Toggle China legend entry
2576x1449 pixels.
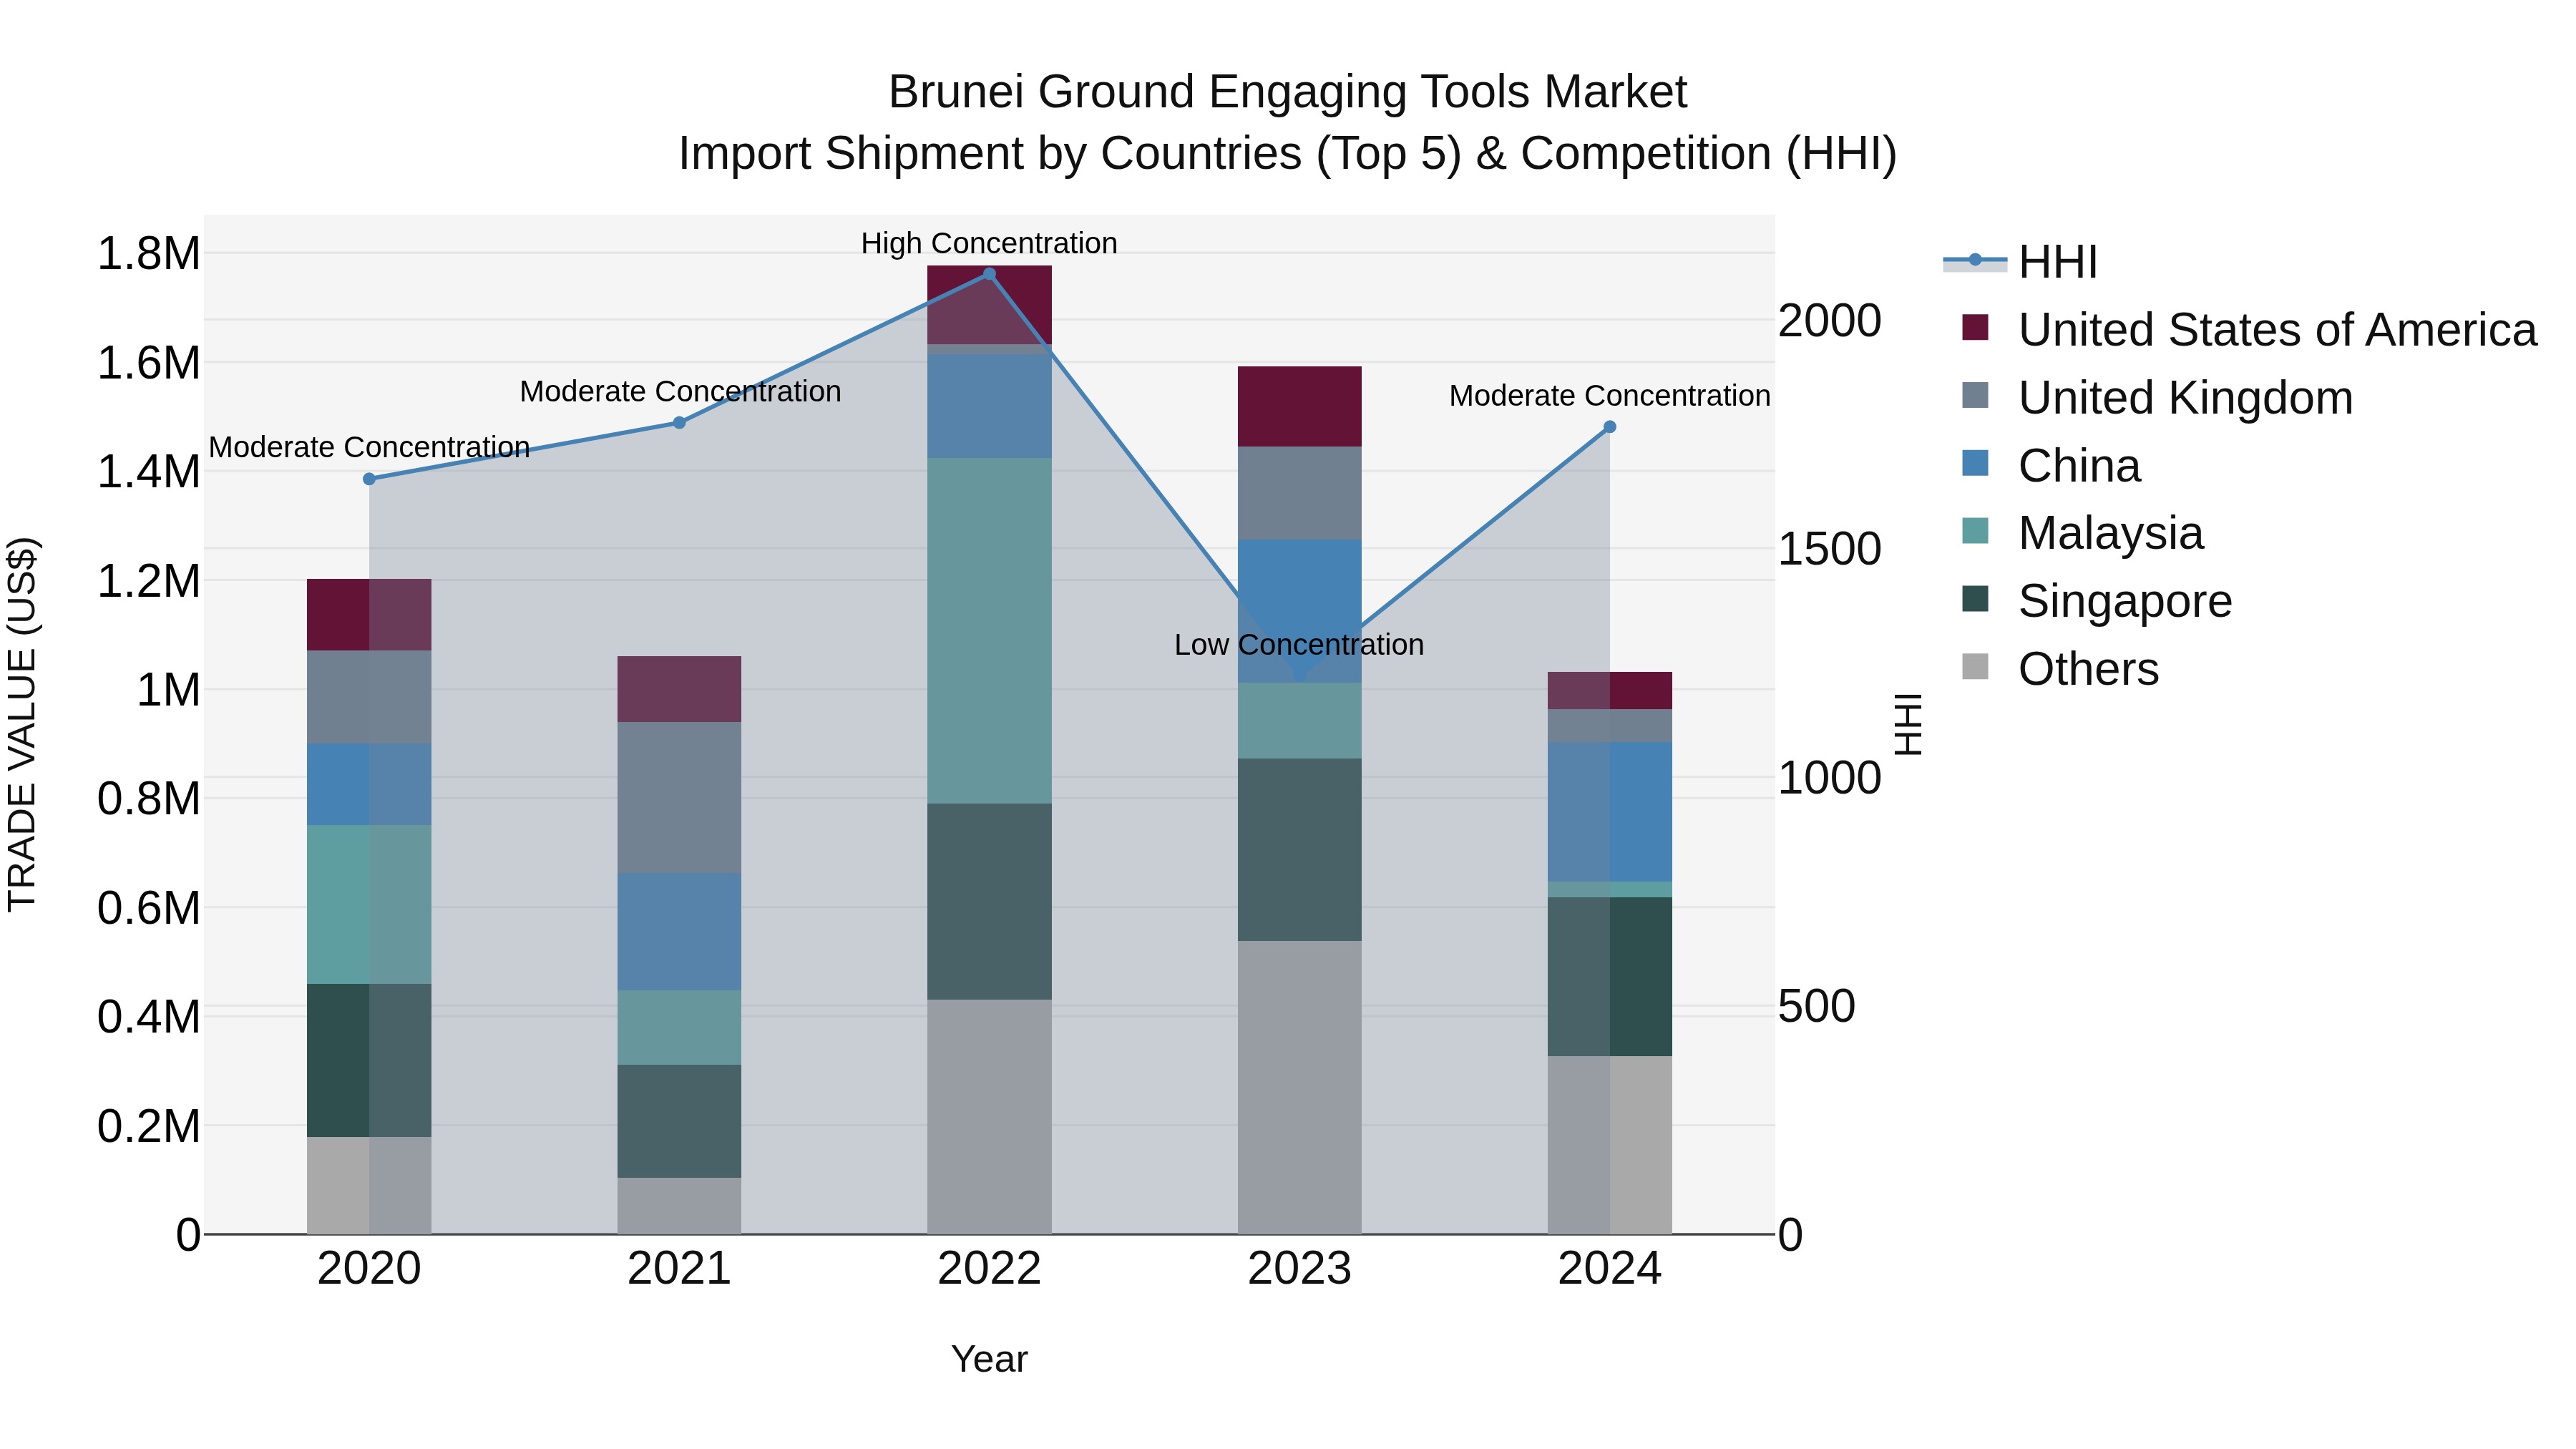pos(2051,465)
